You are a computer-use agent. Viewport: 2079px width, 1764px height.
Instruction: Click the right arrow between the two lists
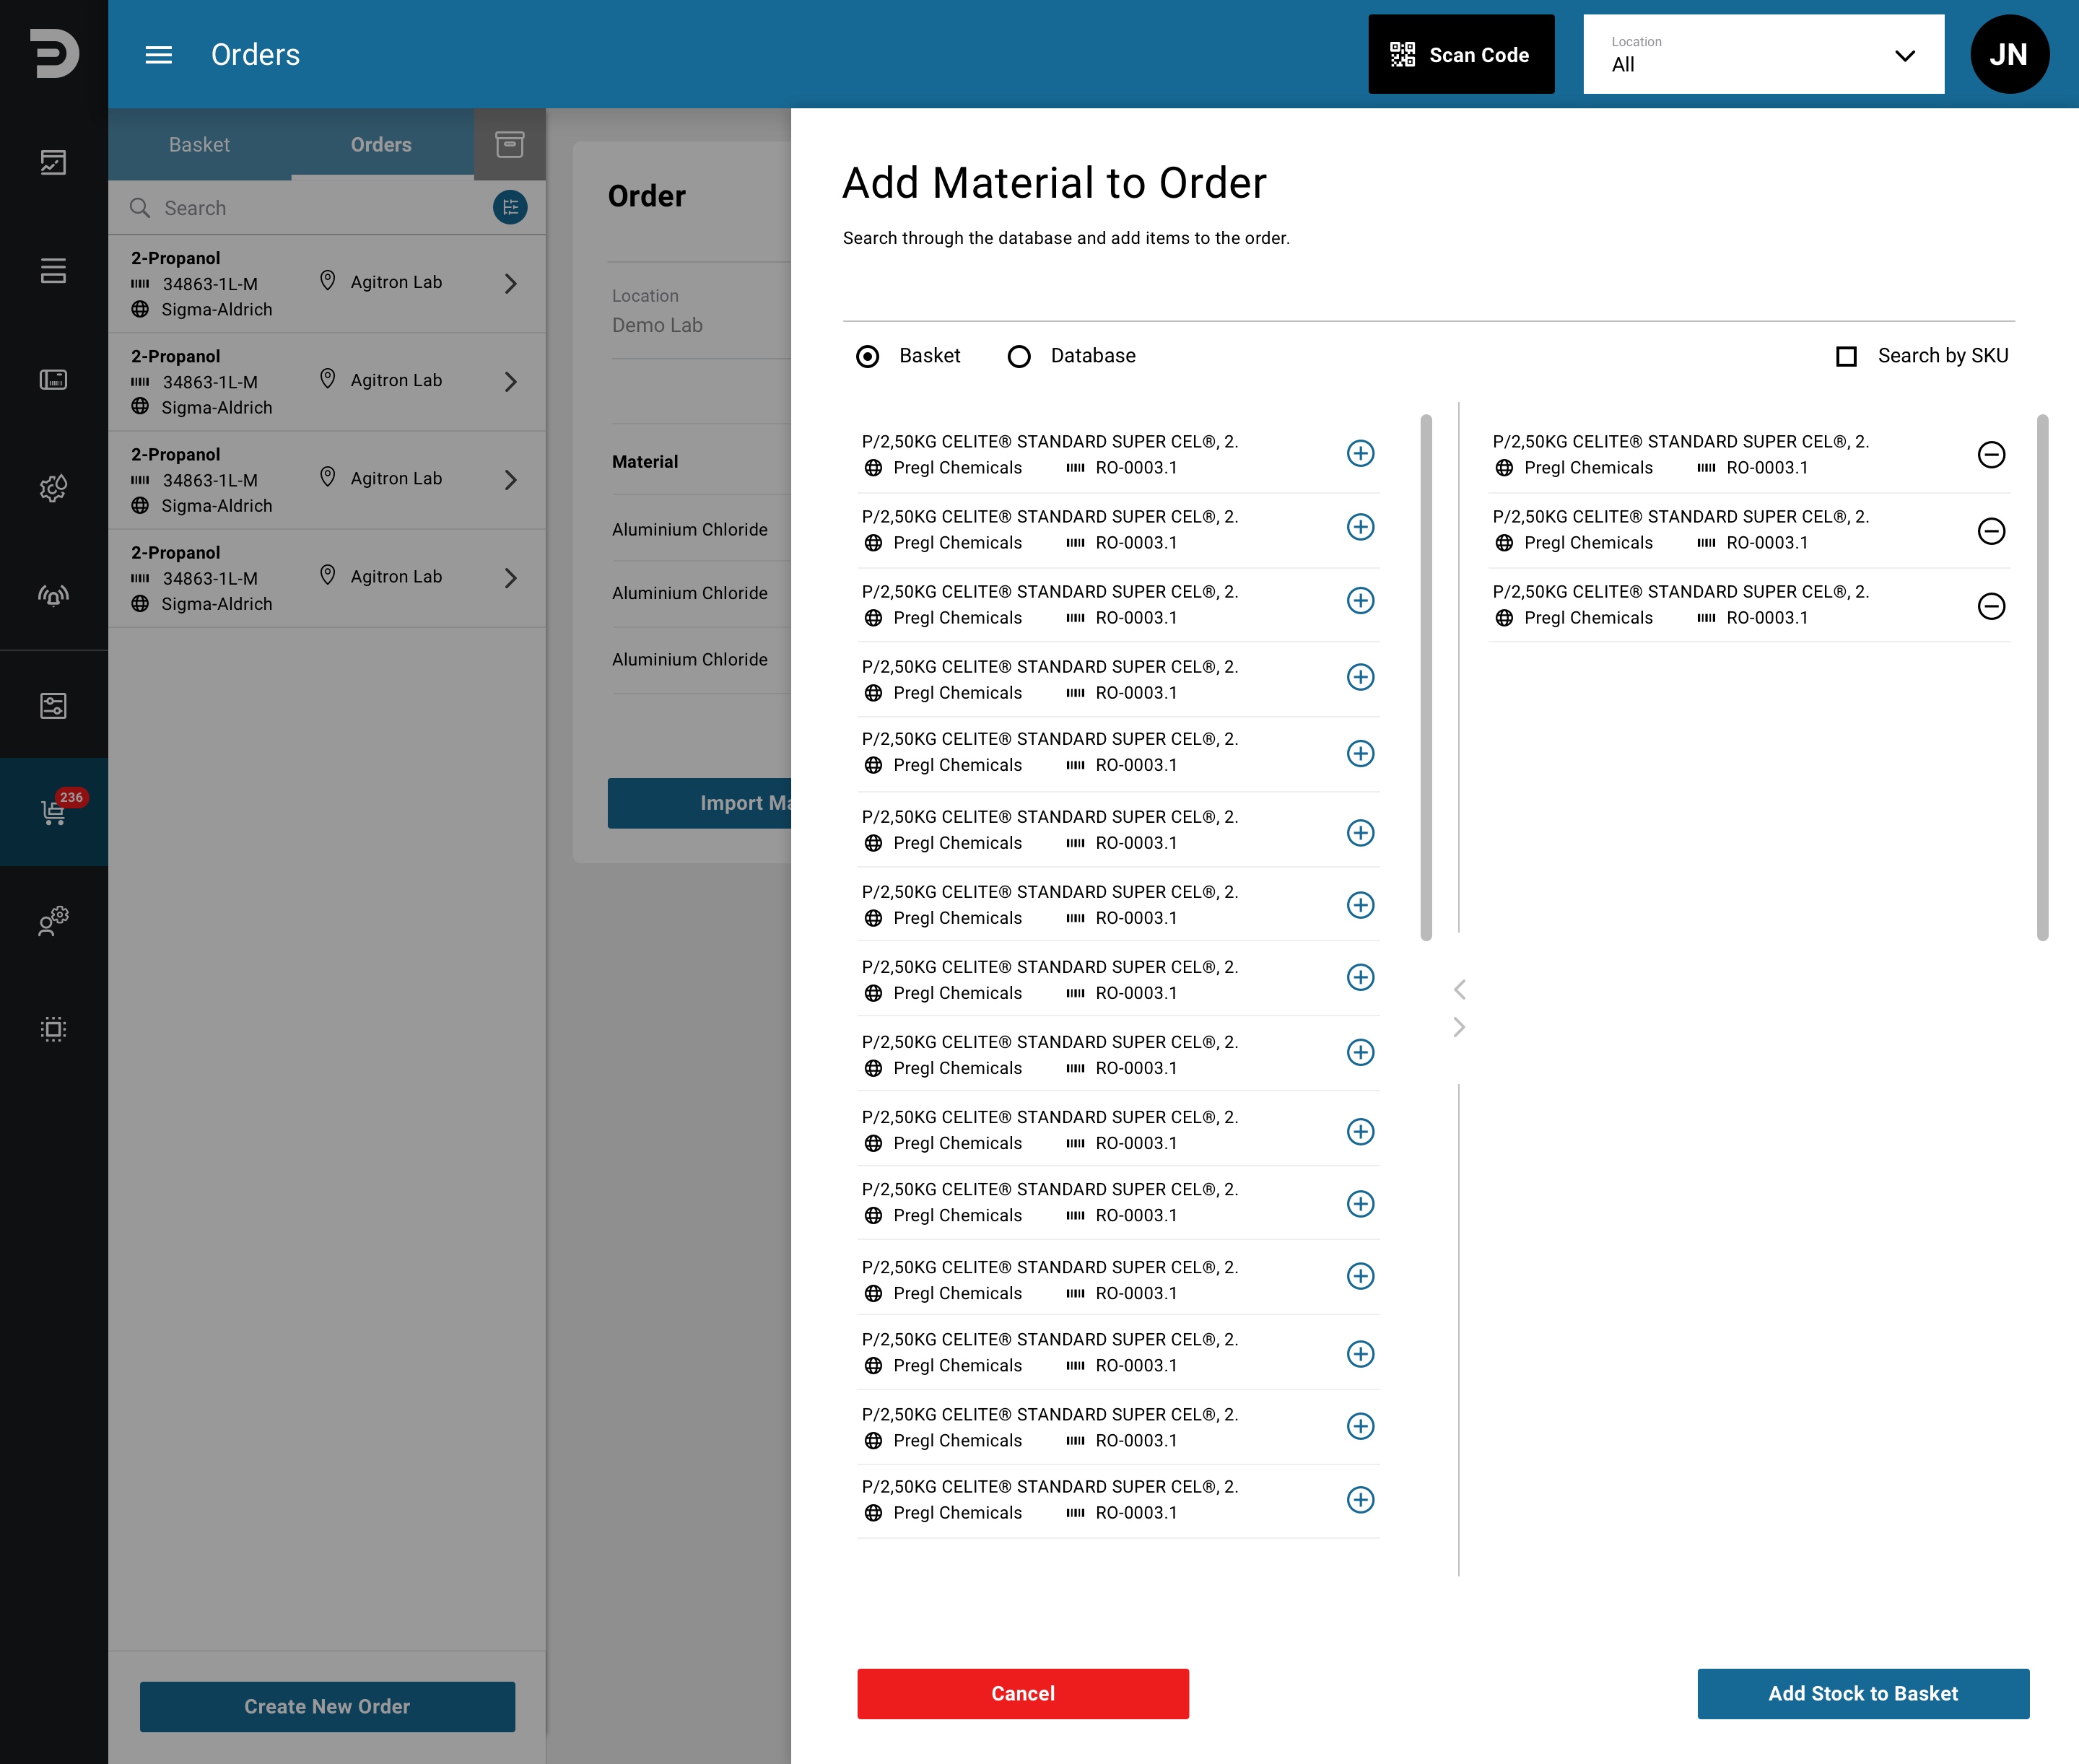(1459, 1027)
